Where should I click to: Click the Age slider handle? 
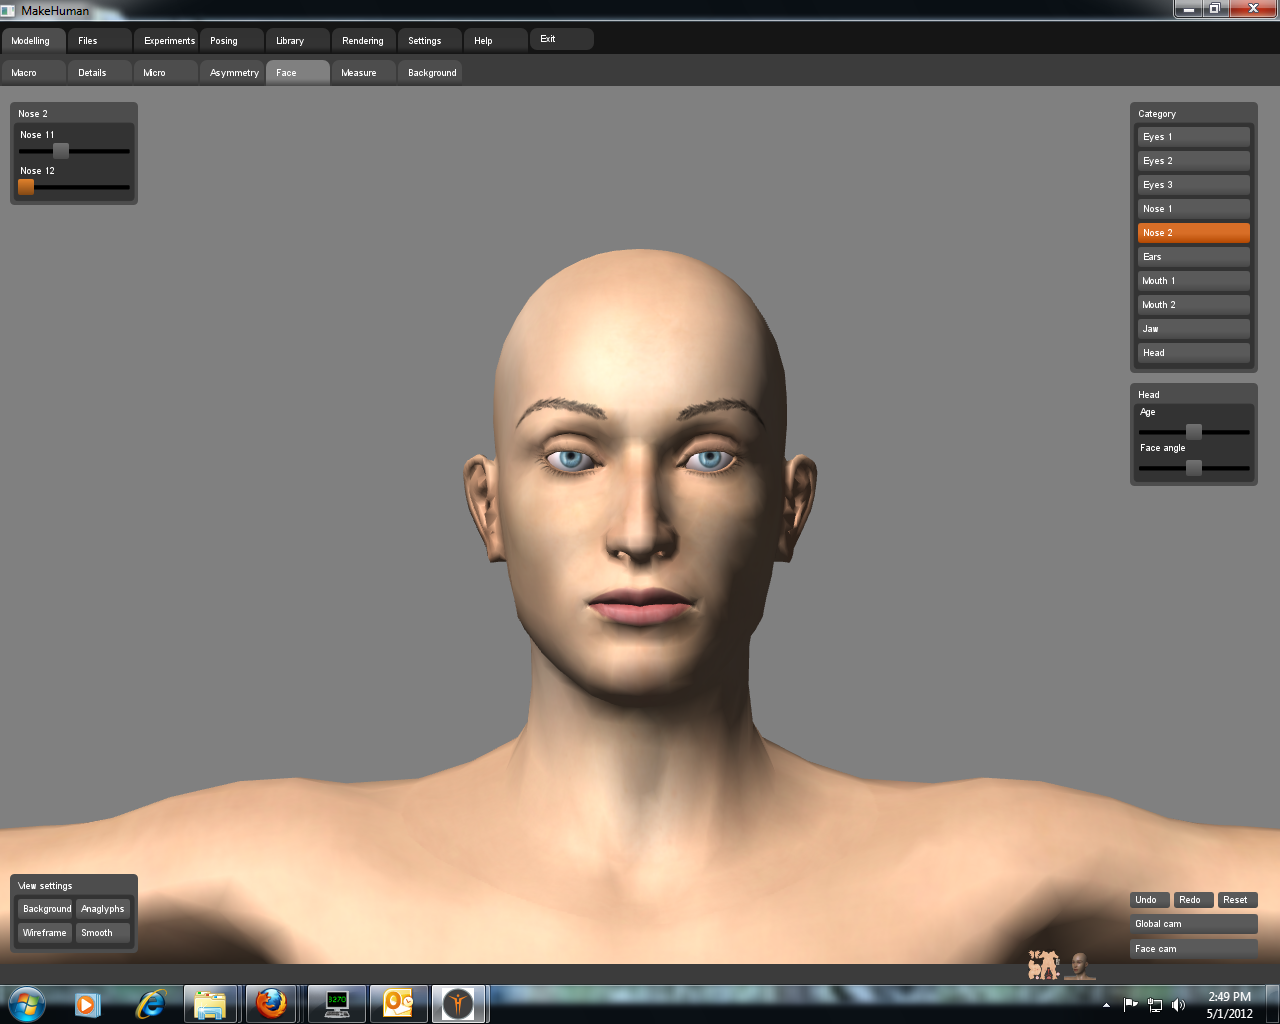[1194, 432]
